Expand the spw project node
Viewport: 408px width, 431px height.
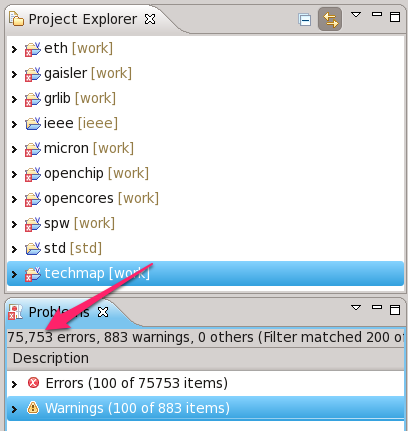click(x=14, y=224)
